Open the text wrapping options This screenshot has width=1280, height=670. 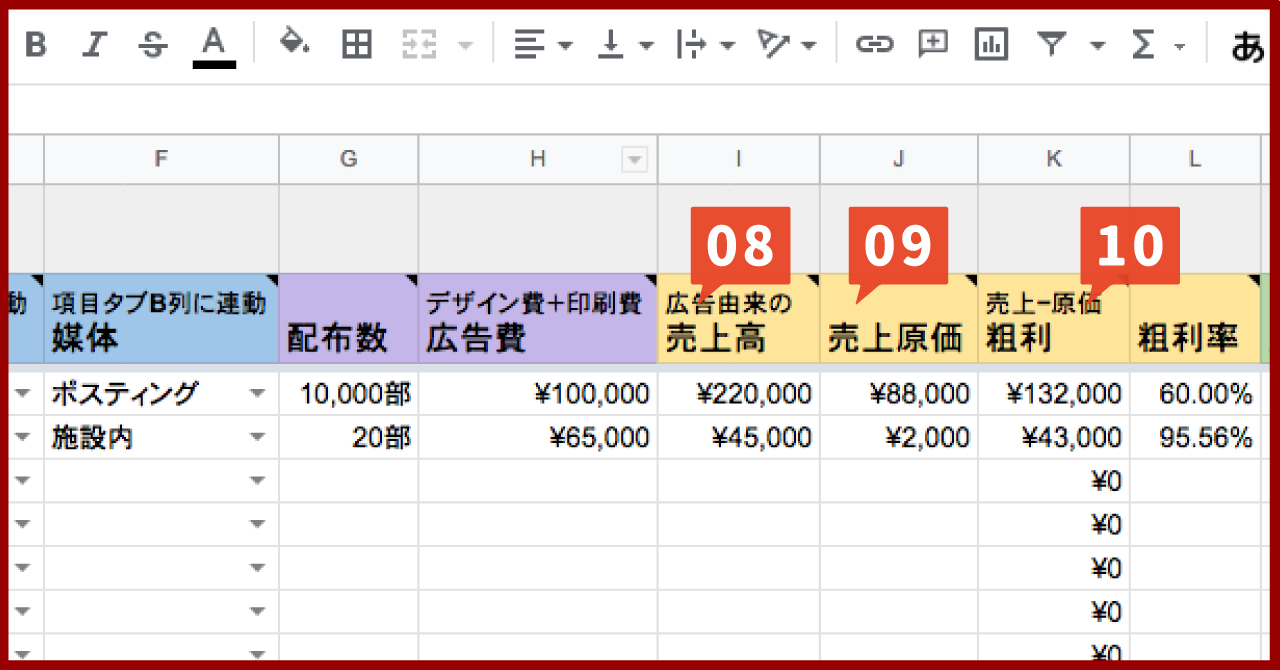(705, 45)
